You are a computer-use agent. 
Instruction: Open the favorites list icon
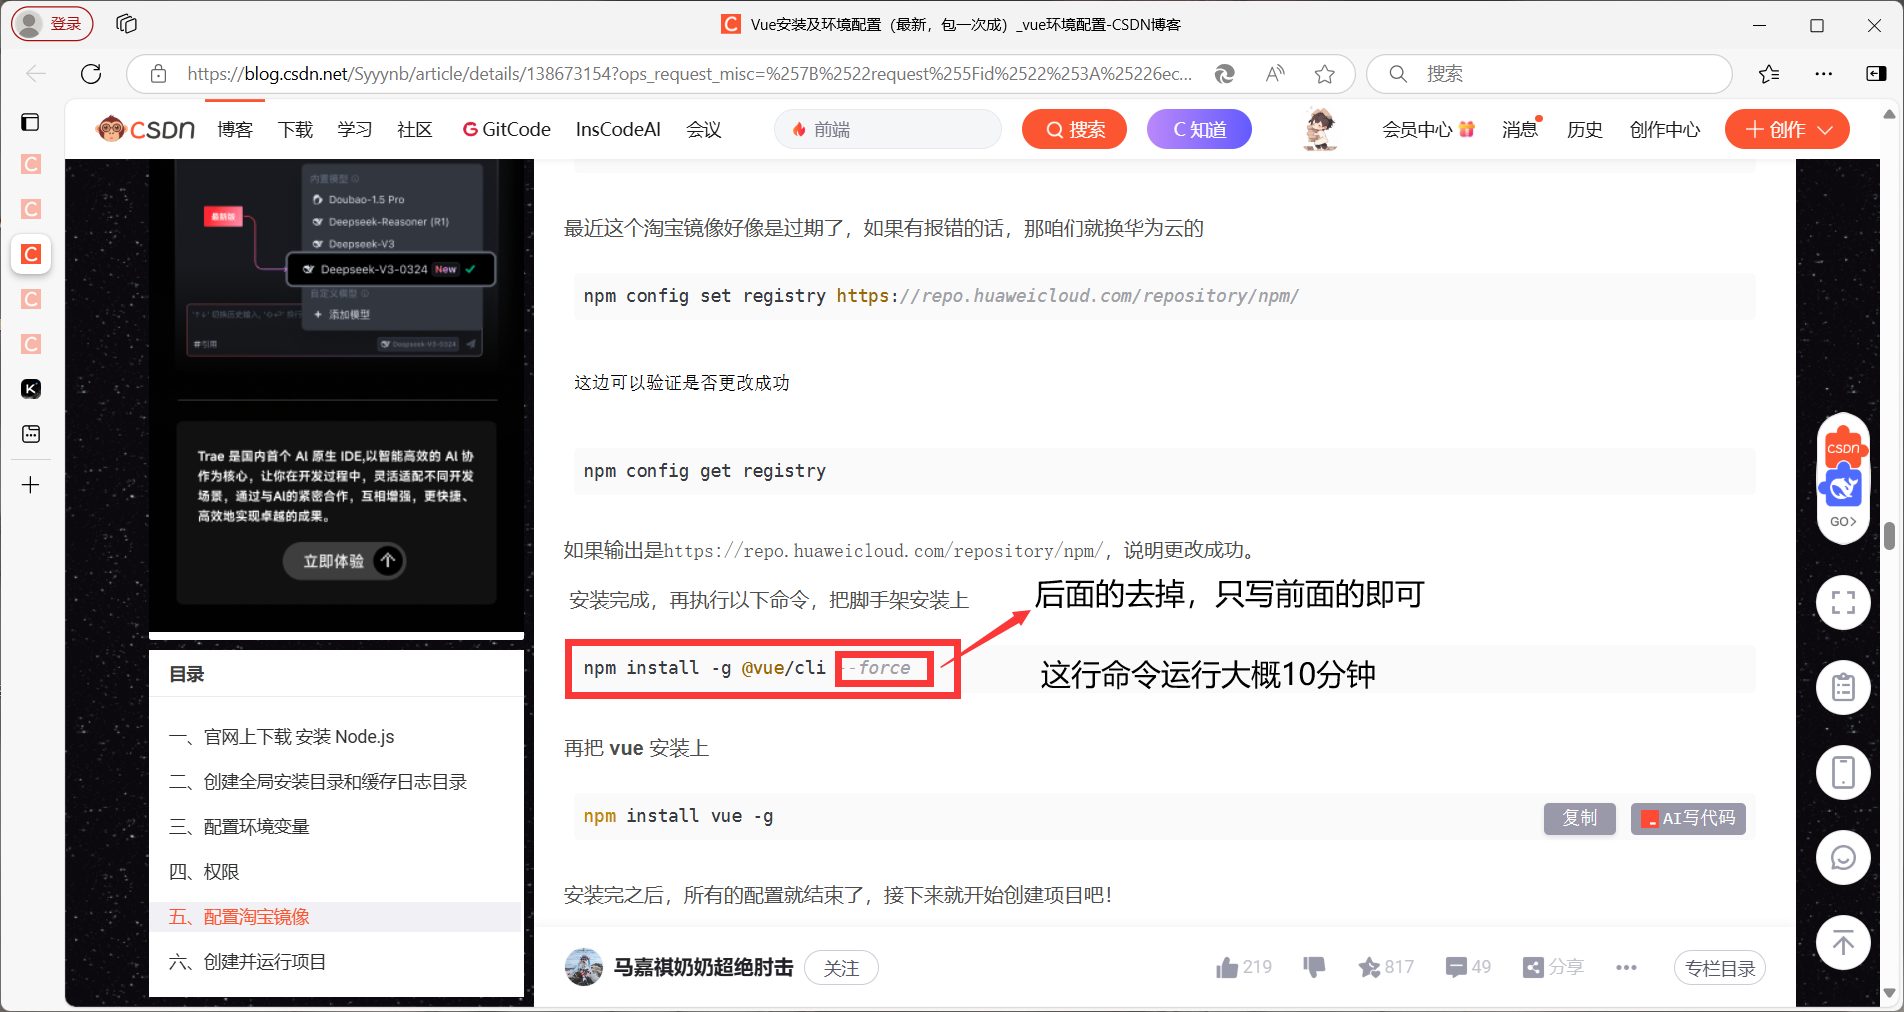(x=1769, y=74)
